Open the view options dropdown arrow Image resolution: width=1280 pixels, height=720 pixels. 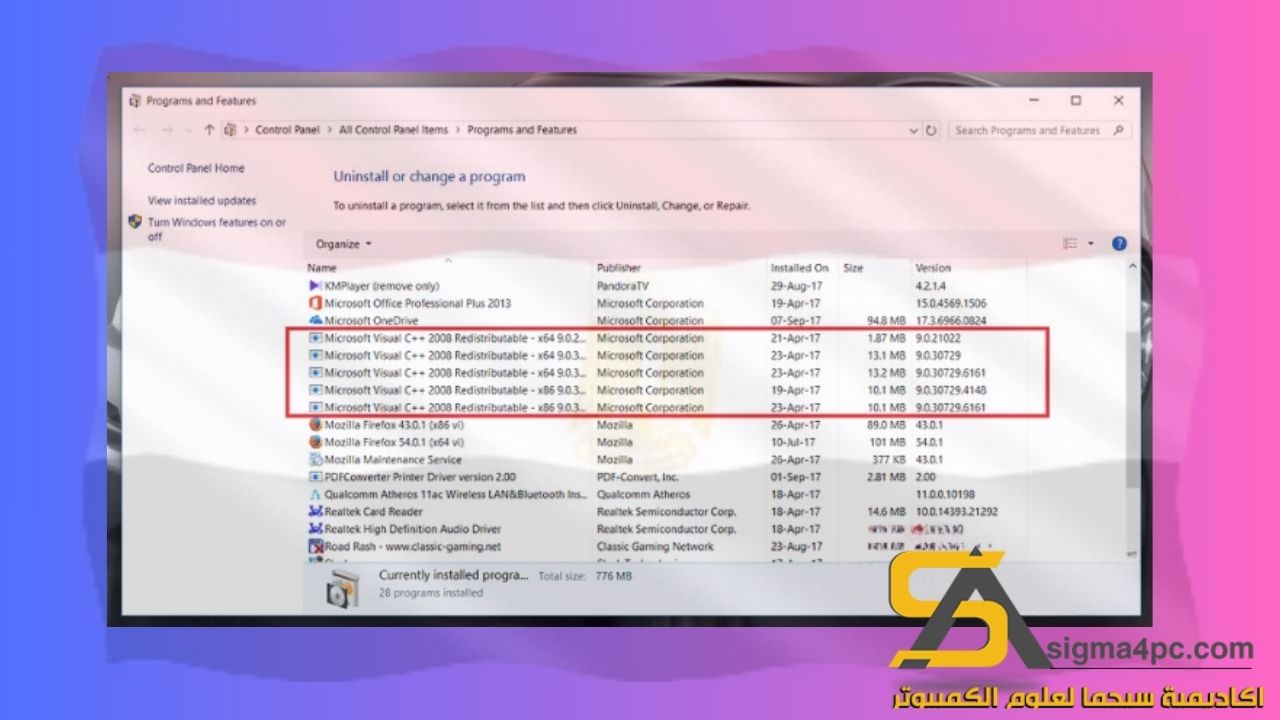pyautogui.click(x=1091, y=243)
